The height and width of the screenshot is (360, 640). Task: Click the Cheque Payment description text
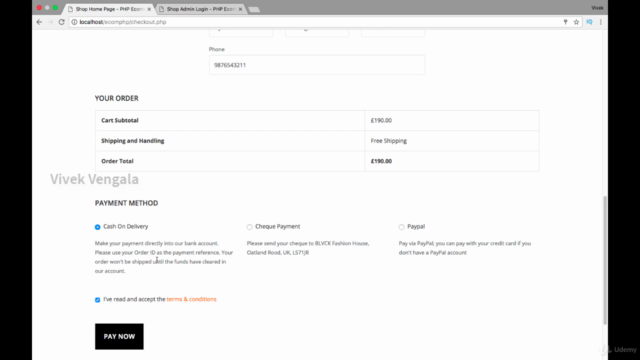(x=308, y=248)
